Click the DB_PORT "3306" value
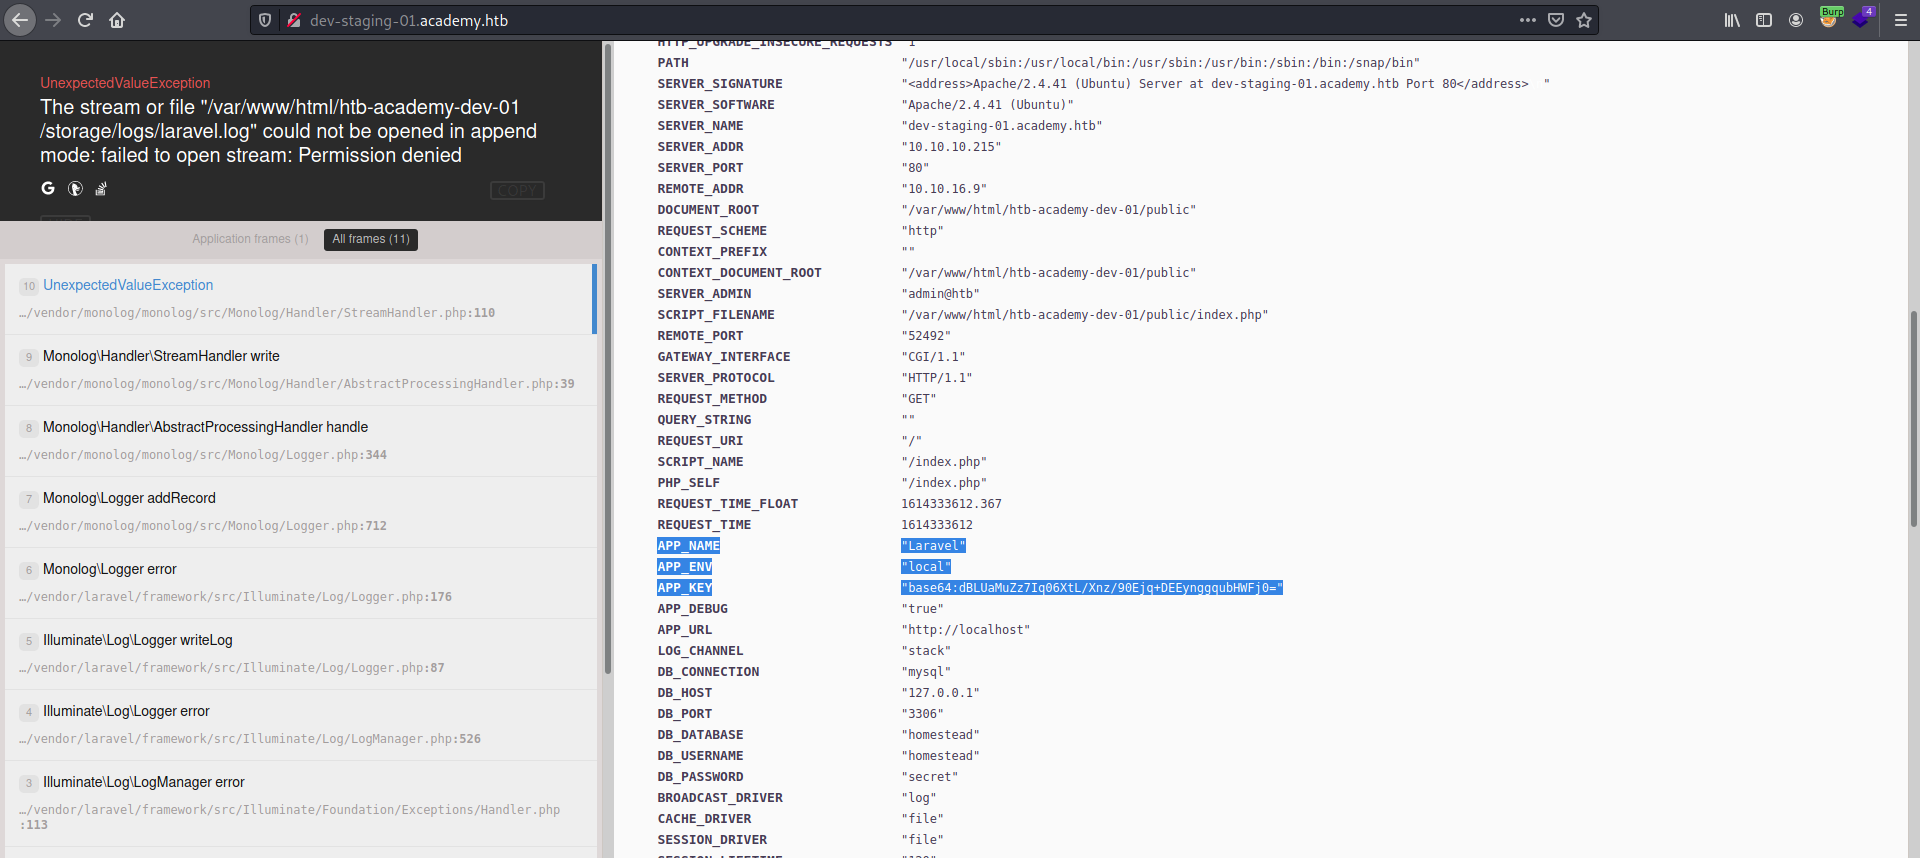Viewport: 1920px width, 858px height. click(922, 714)
